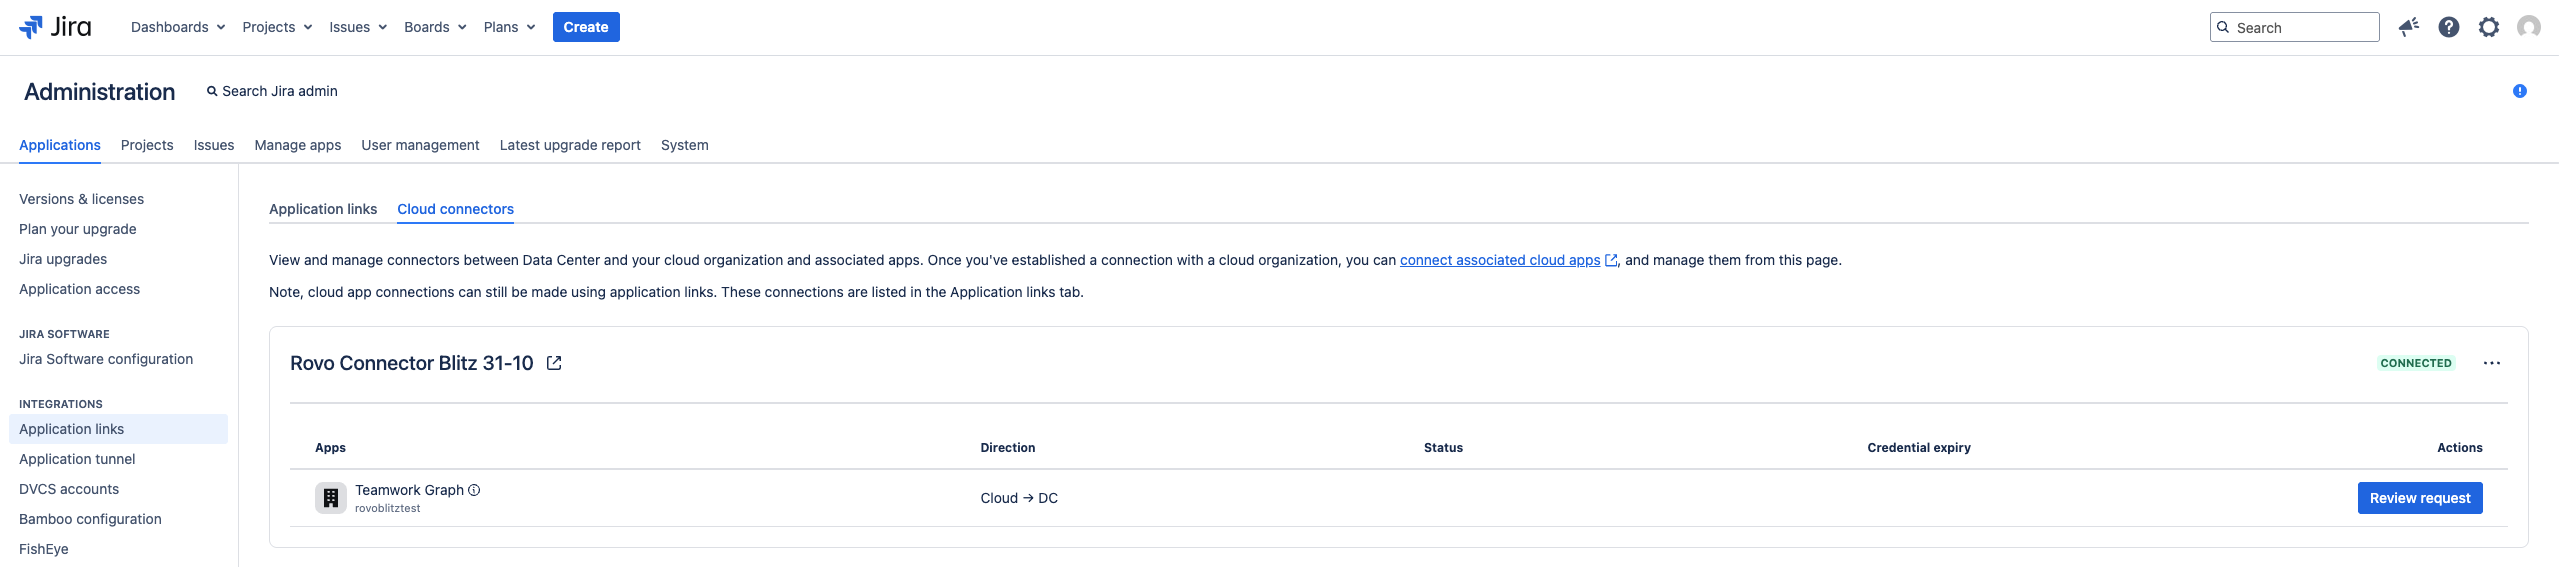Click the Status column header

1443,448
